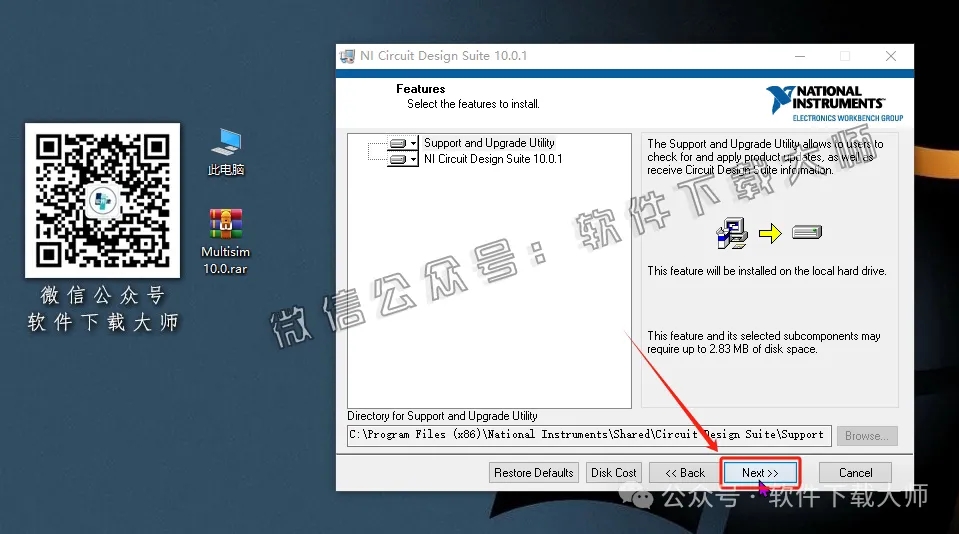The image size is (959, 534).
Task: Go back with the << Back button
Action: 685,473
